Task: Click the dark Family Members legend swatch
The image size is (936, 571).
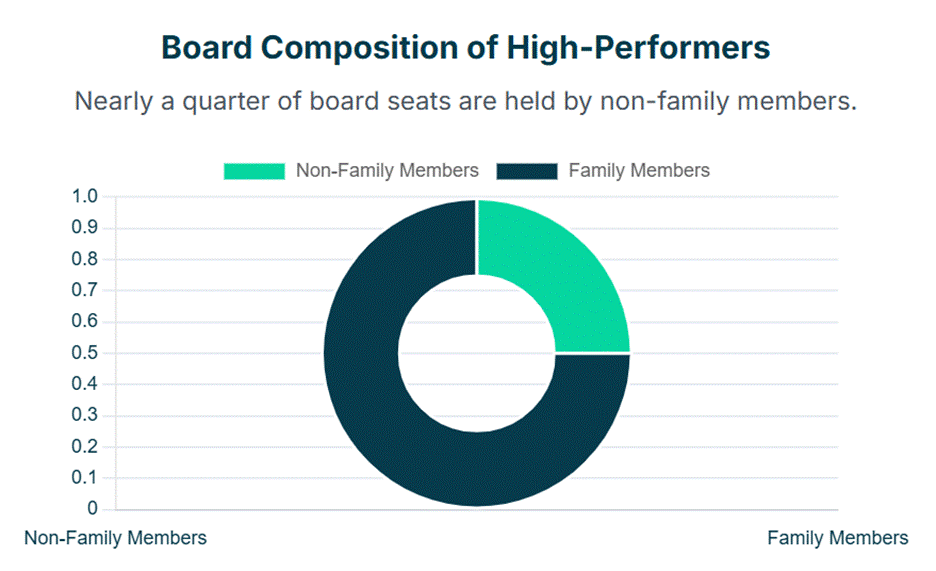Action: (x=527, y=171)
